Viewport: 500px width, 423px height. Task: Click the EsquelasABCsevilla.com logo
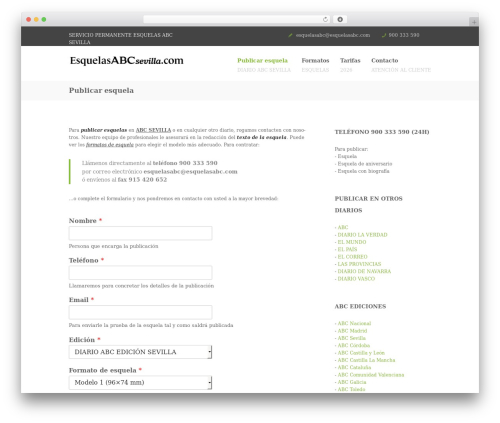[127, 61]
